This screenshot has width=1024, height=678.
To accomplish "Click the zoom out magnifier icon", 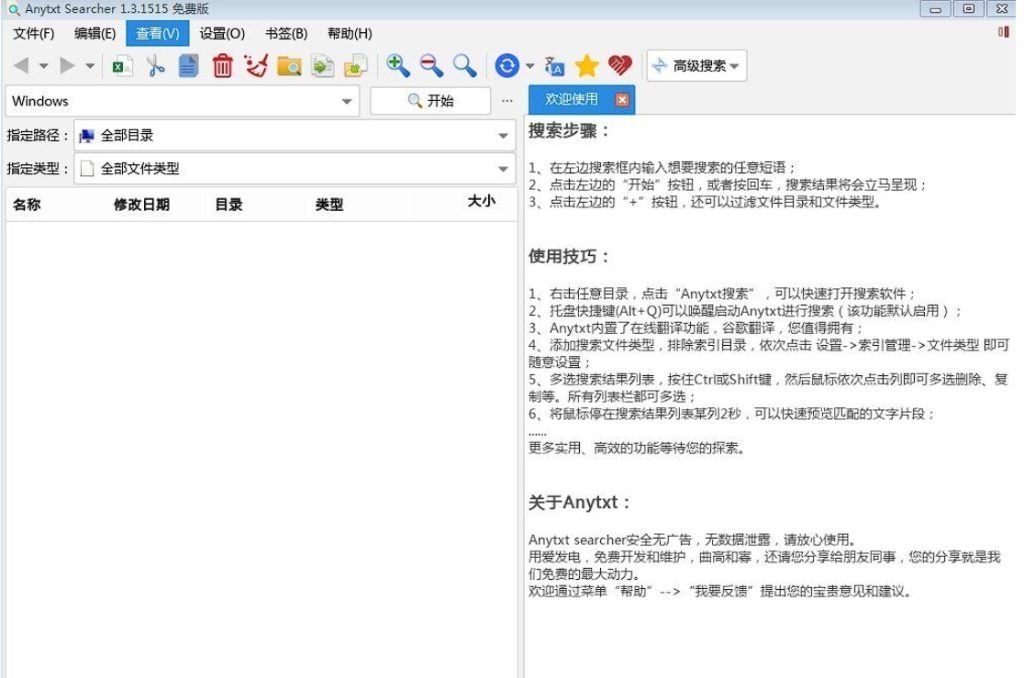I will pos(431,65).
